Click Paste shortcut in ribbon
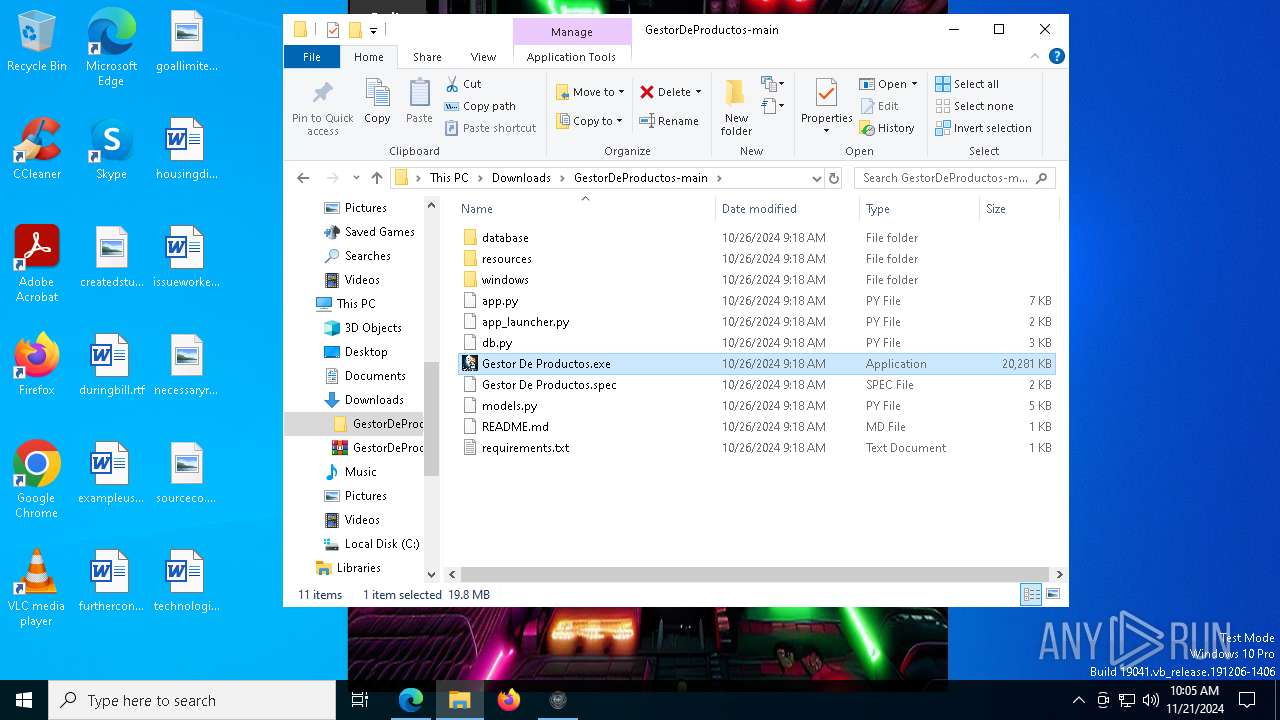 click(x=490, y=128)
